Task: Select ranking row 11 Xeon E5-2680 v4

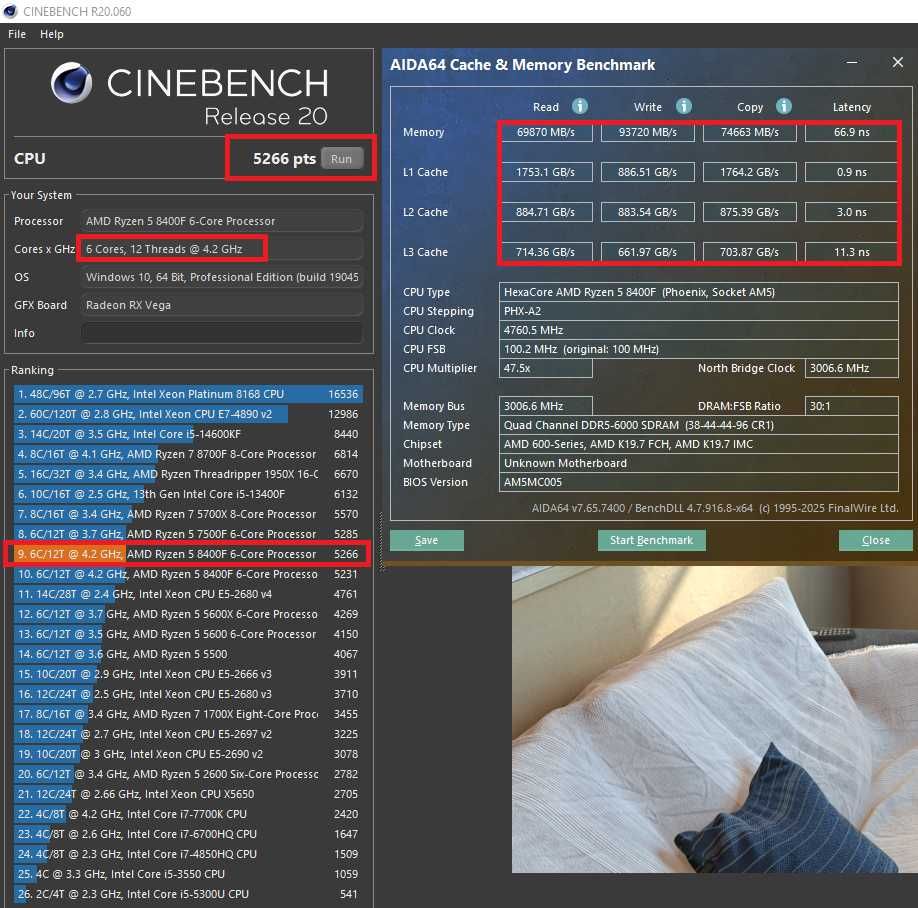Action: 188,594
